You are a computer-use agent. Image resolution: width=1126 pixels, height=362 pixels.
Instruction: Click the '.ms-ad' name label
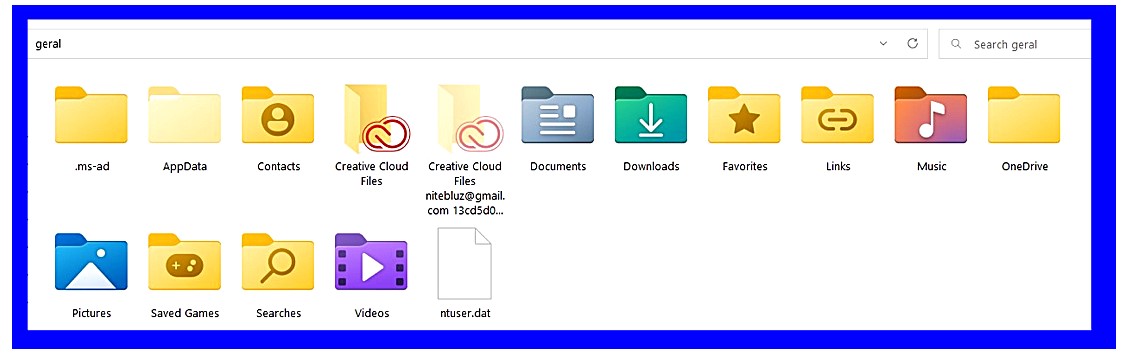[x=91, y=167]
